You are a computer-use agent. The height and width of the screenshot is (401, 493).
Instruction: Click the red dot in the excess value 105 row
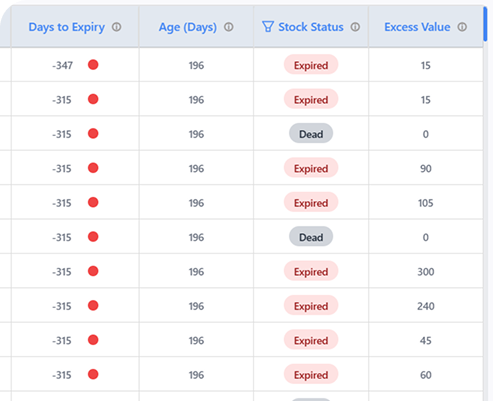(93, 202)
